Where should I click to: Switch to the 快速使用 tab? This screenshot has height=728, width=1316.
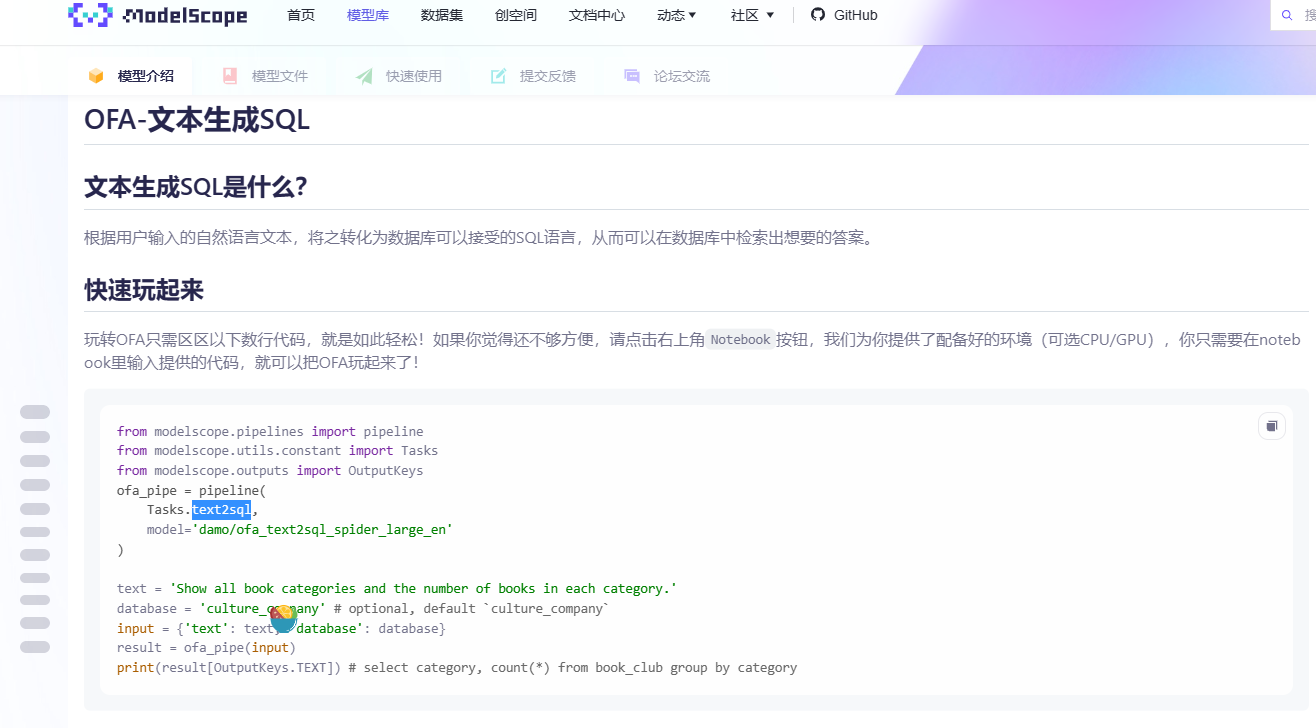[400, 76]
